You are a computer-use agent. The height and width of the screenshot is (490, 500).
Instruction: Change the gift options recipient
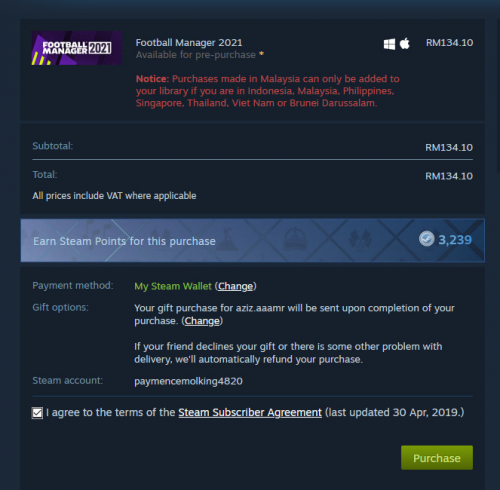pyautogui.click(x=202, y=321)
